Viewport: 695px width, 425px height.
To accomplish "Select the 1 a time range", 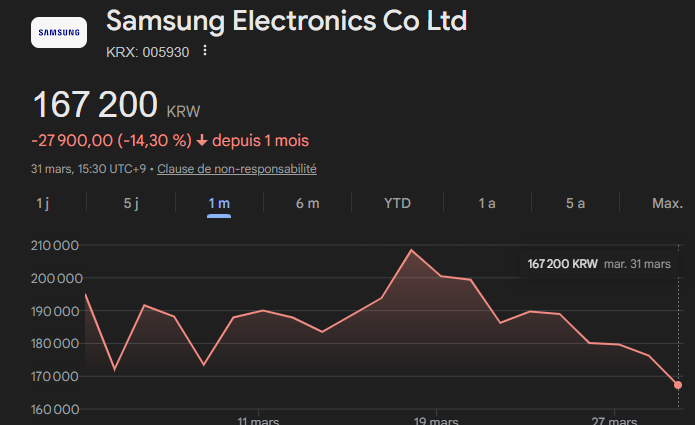I will (x=487, y=203).
